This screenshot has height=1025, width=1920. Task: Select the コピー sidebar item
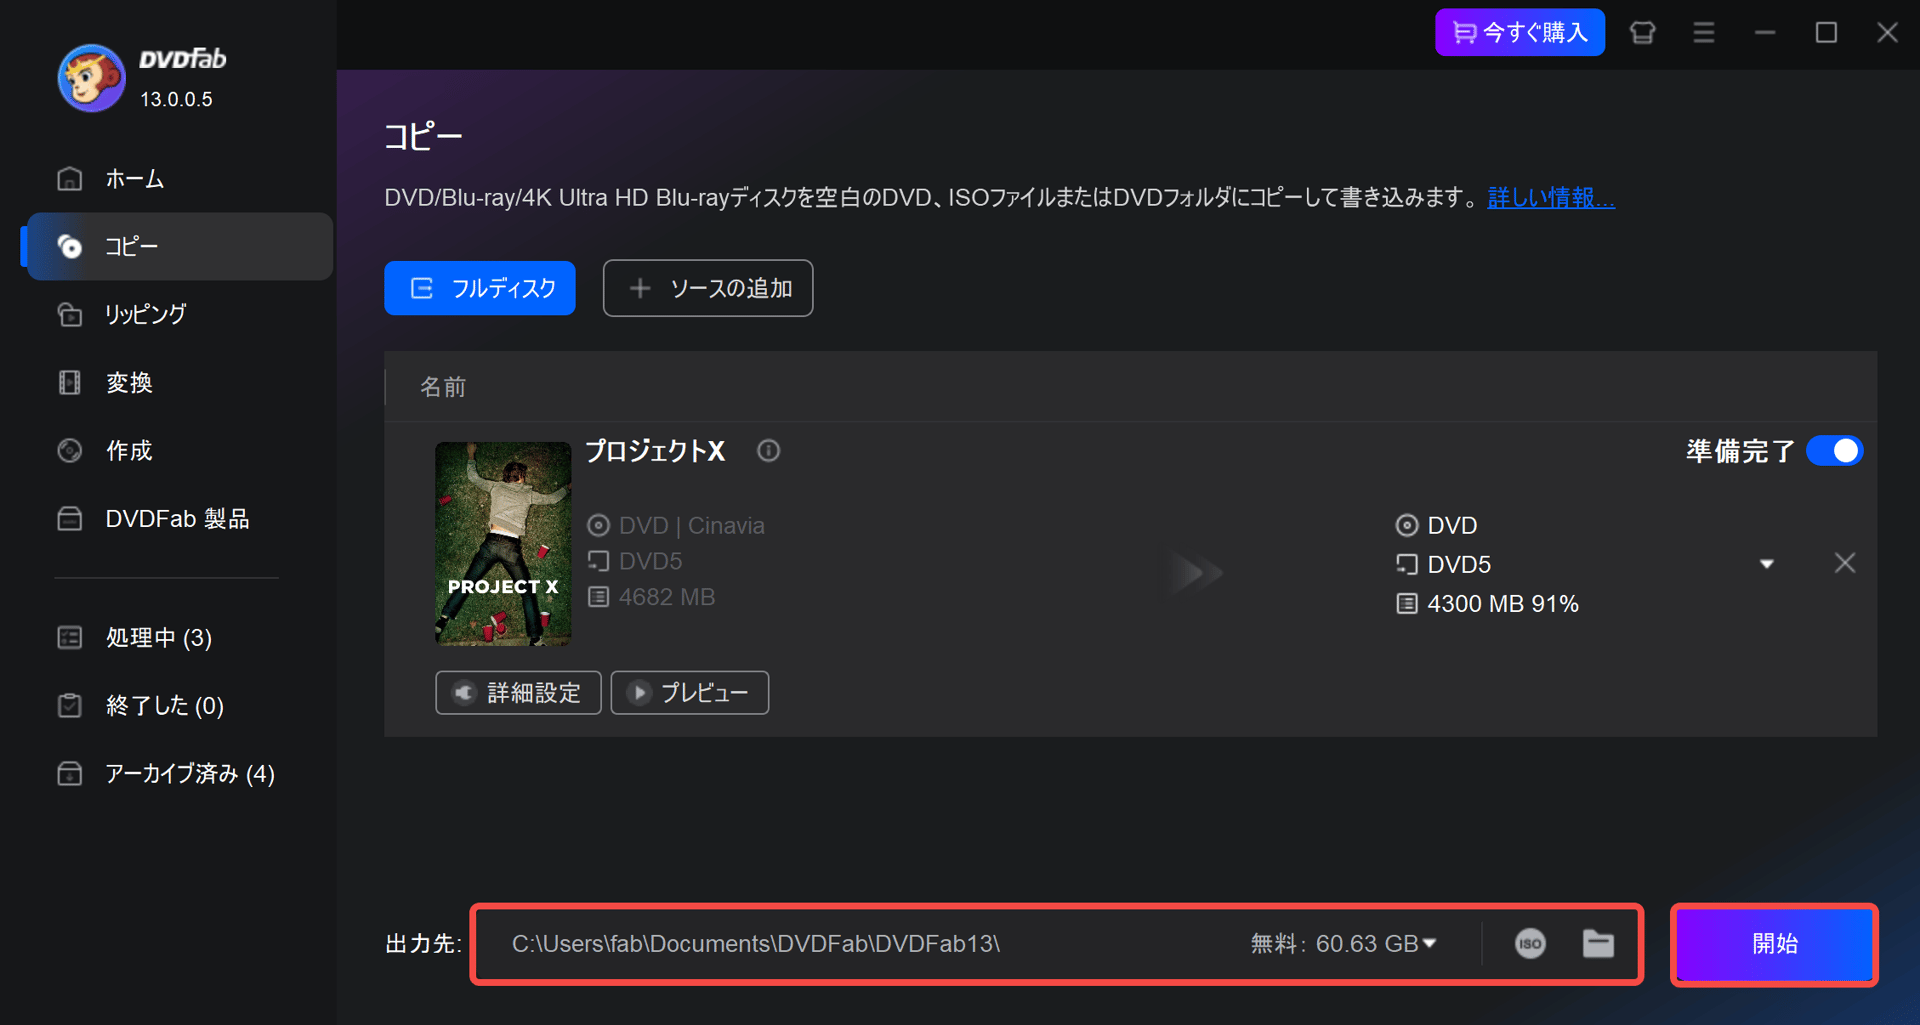click(x=180, y=246)
